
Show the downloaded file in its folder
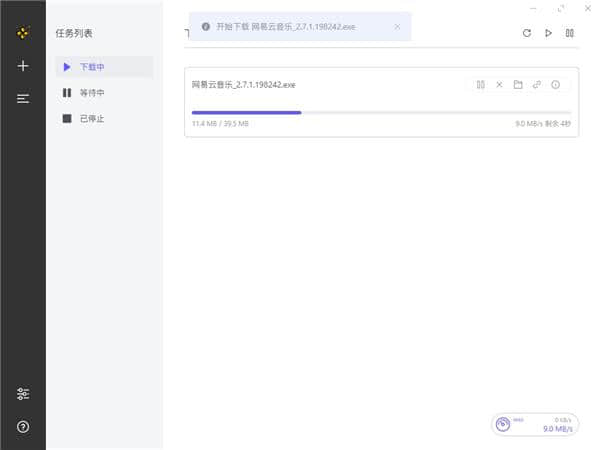pyautogui.click(x=518, y=85)
